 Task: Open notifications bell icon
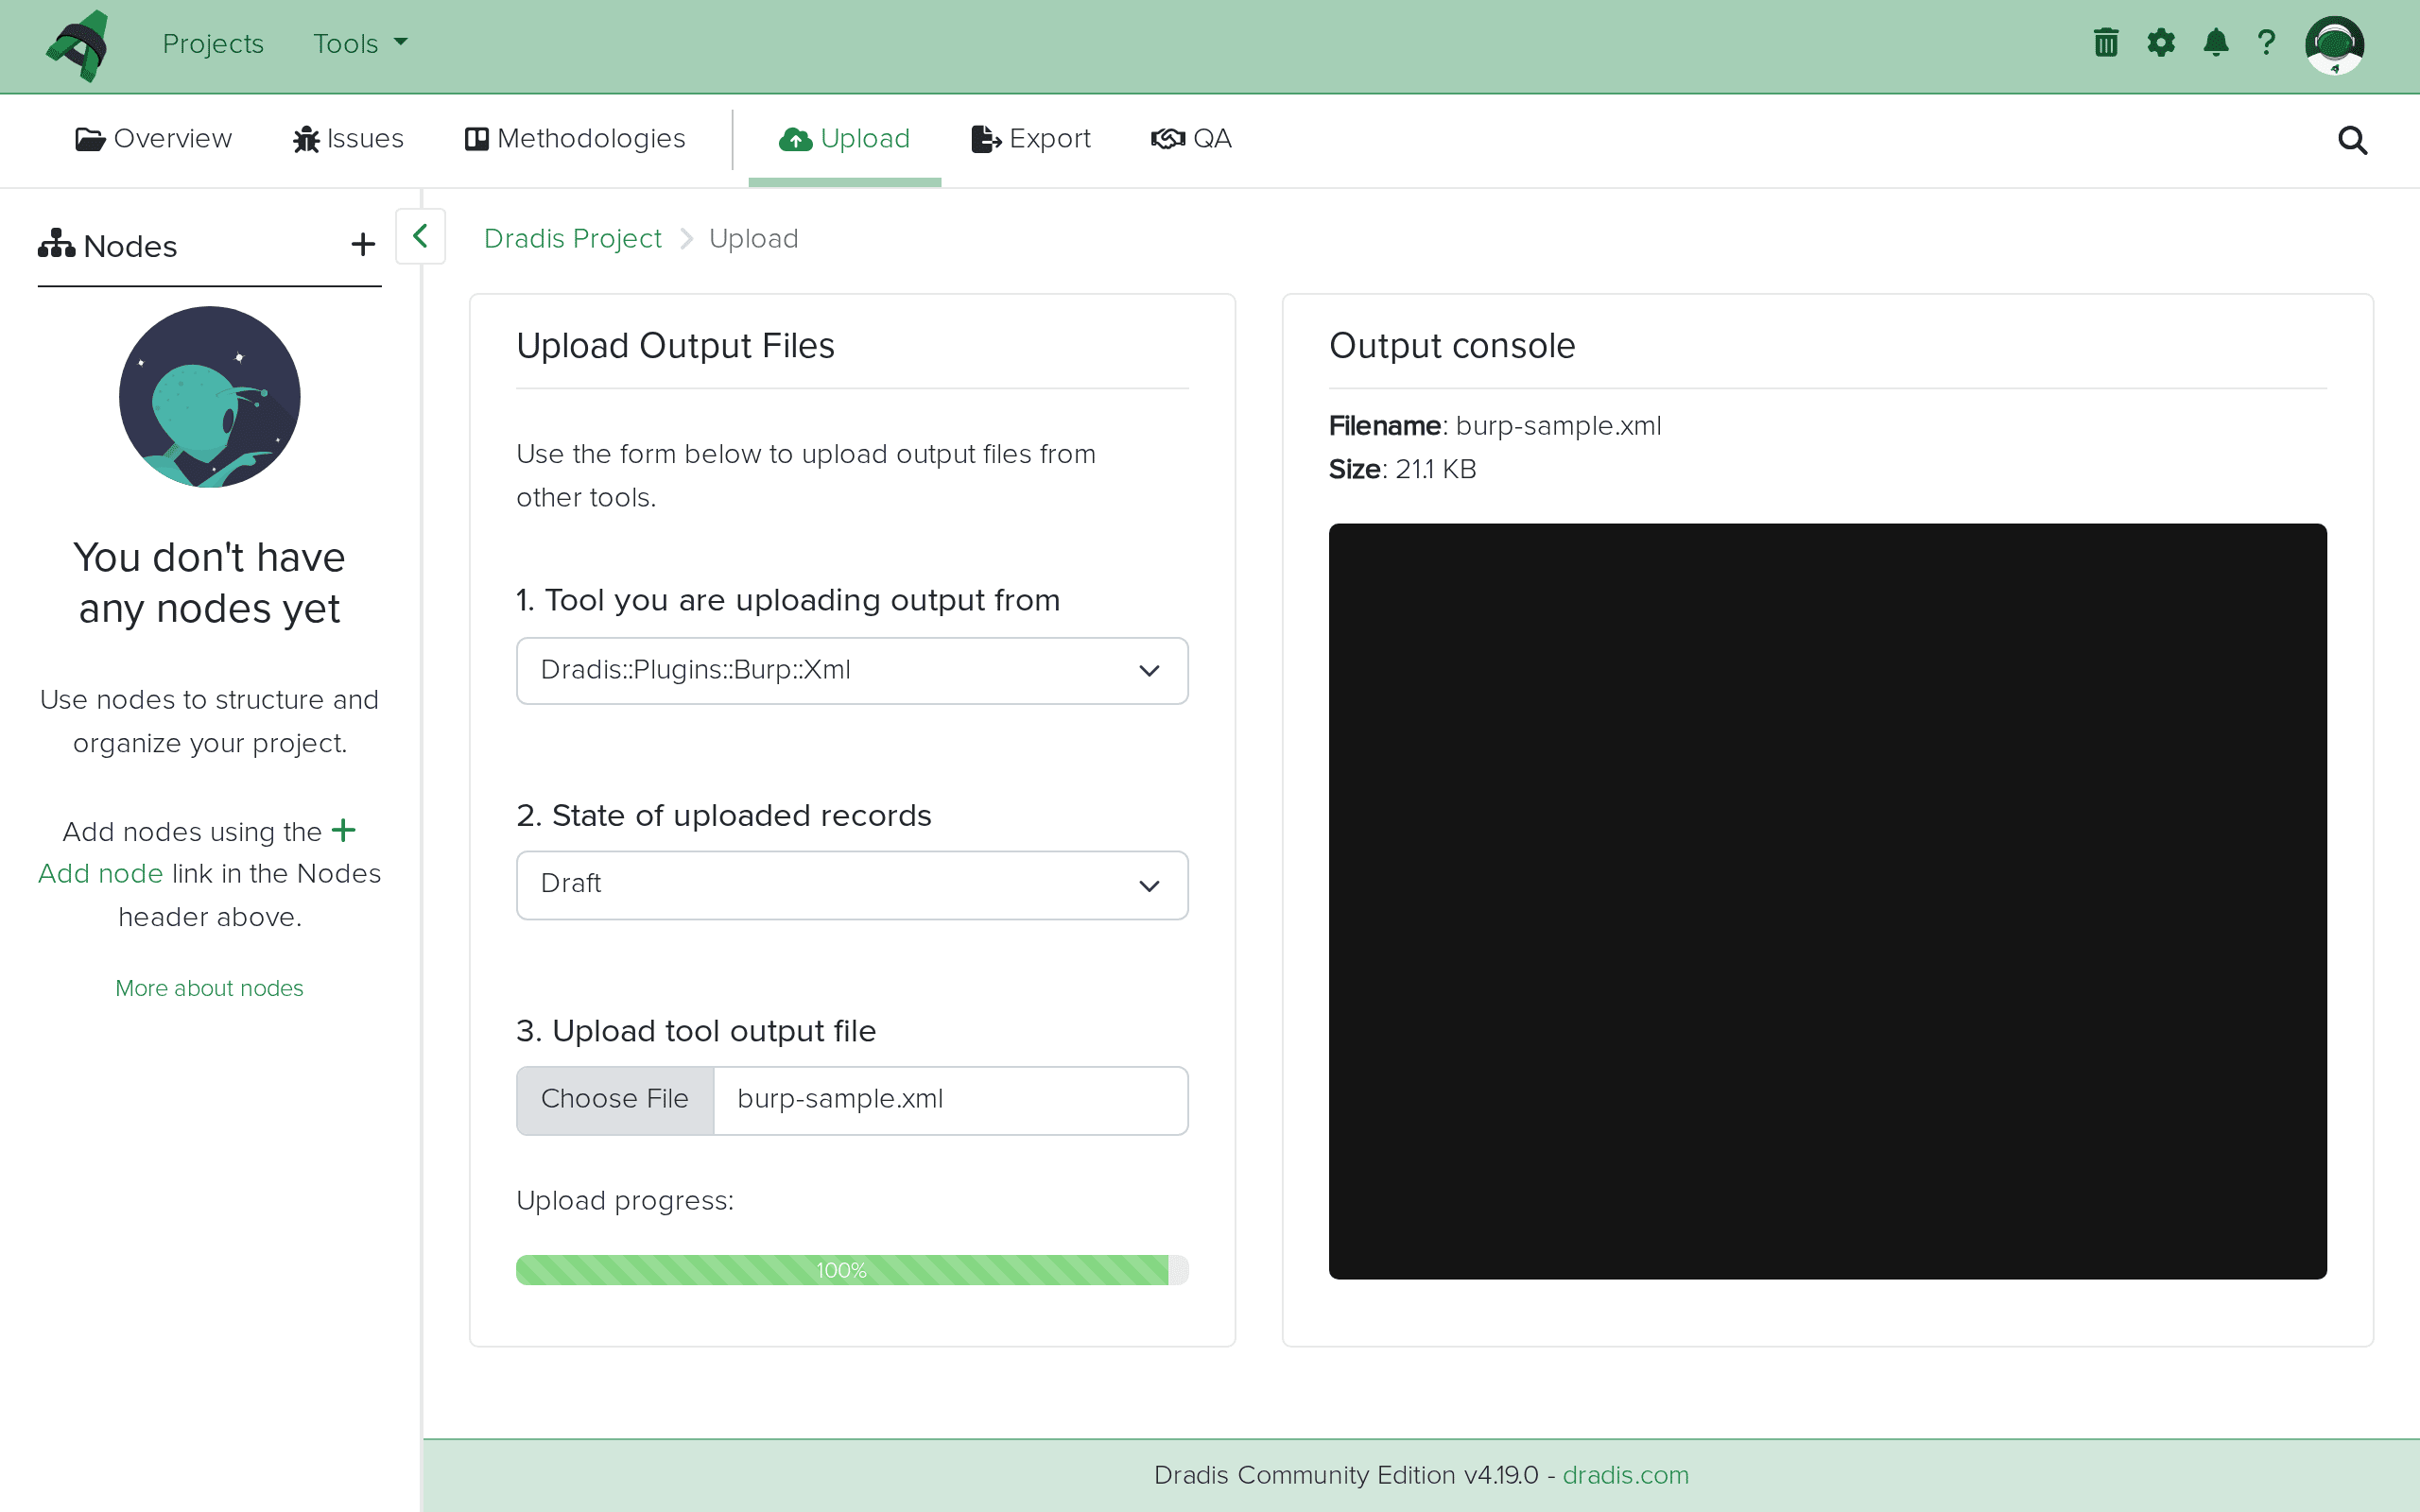point(2216,43)
